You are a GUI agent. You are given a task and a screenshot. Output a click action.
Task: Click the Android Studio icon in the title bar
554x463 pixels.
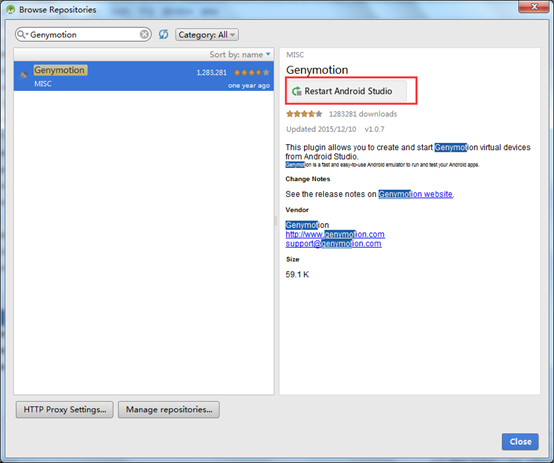click(11, 10)
